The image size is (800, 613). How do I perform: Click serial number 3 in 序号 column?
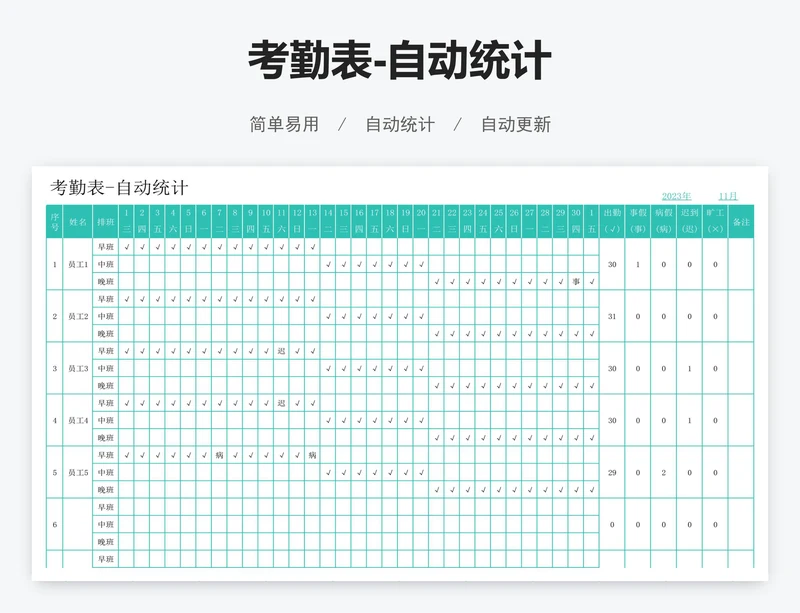(x=55, y=369)
